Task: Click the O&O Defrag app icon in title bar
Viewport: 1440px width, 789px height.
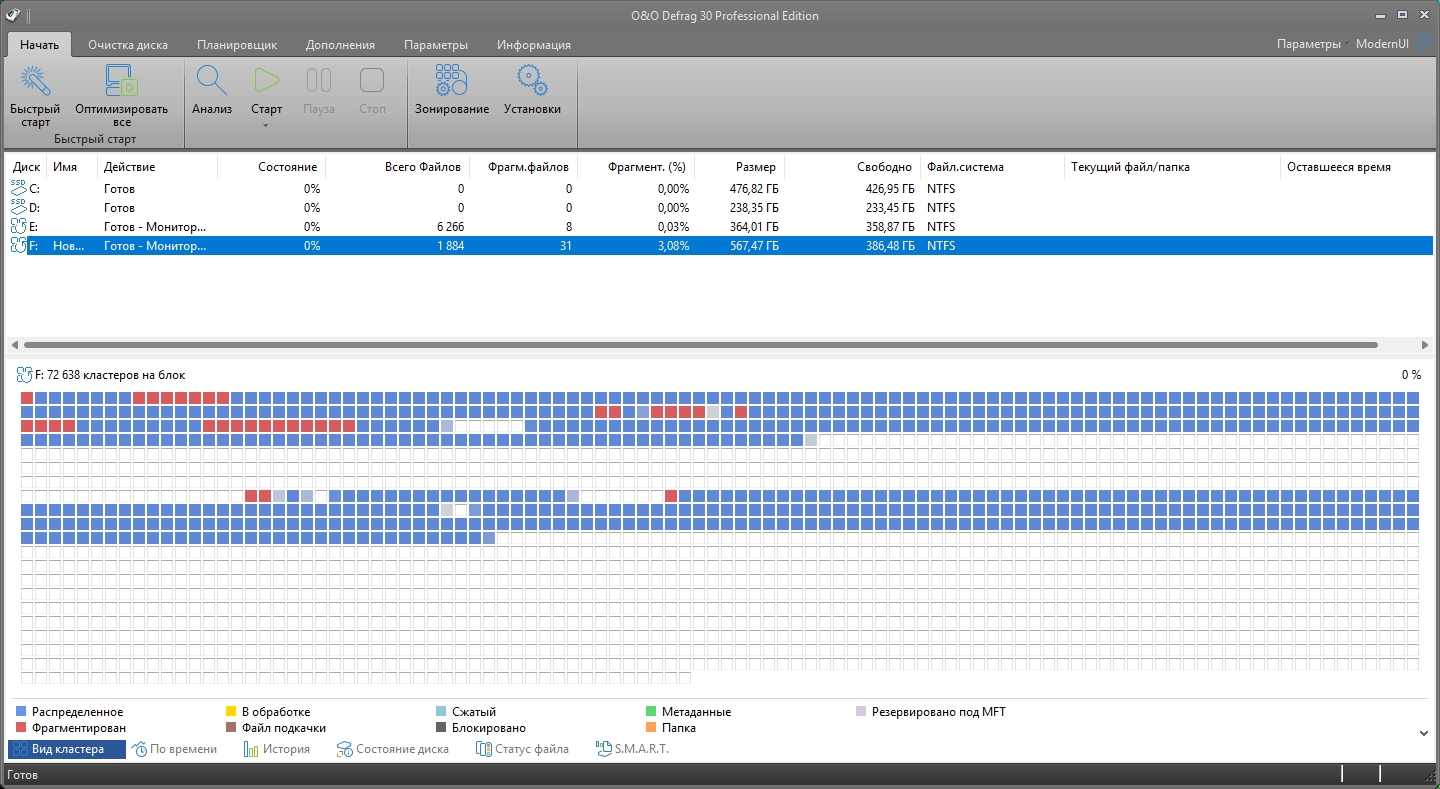Action: [12, 14]
